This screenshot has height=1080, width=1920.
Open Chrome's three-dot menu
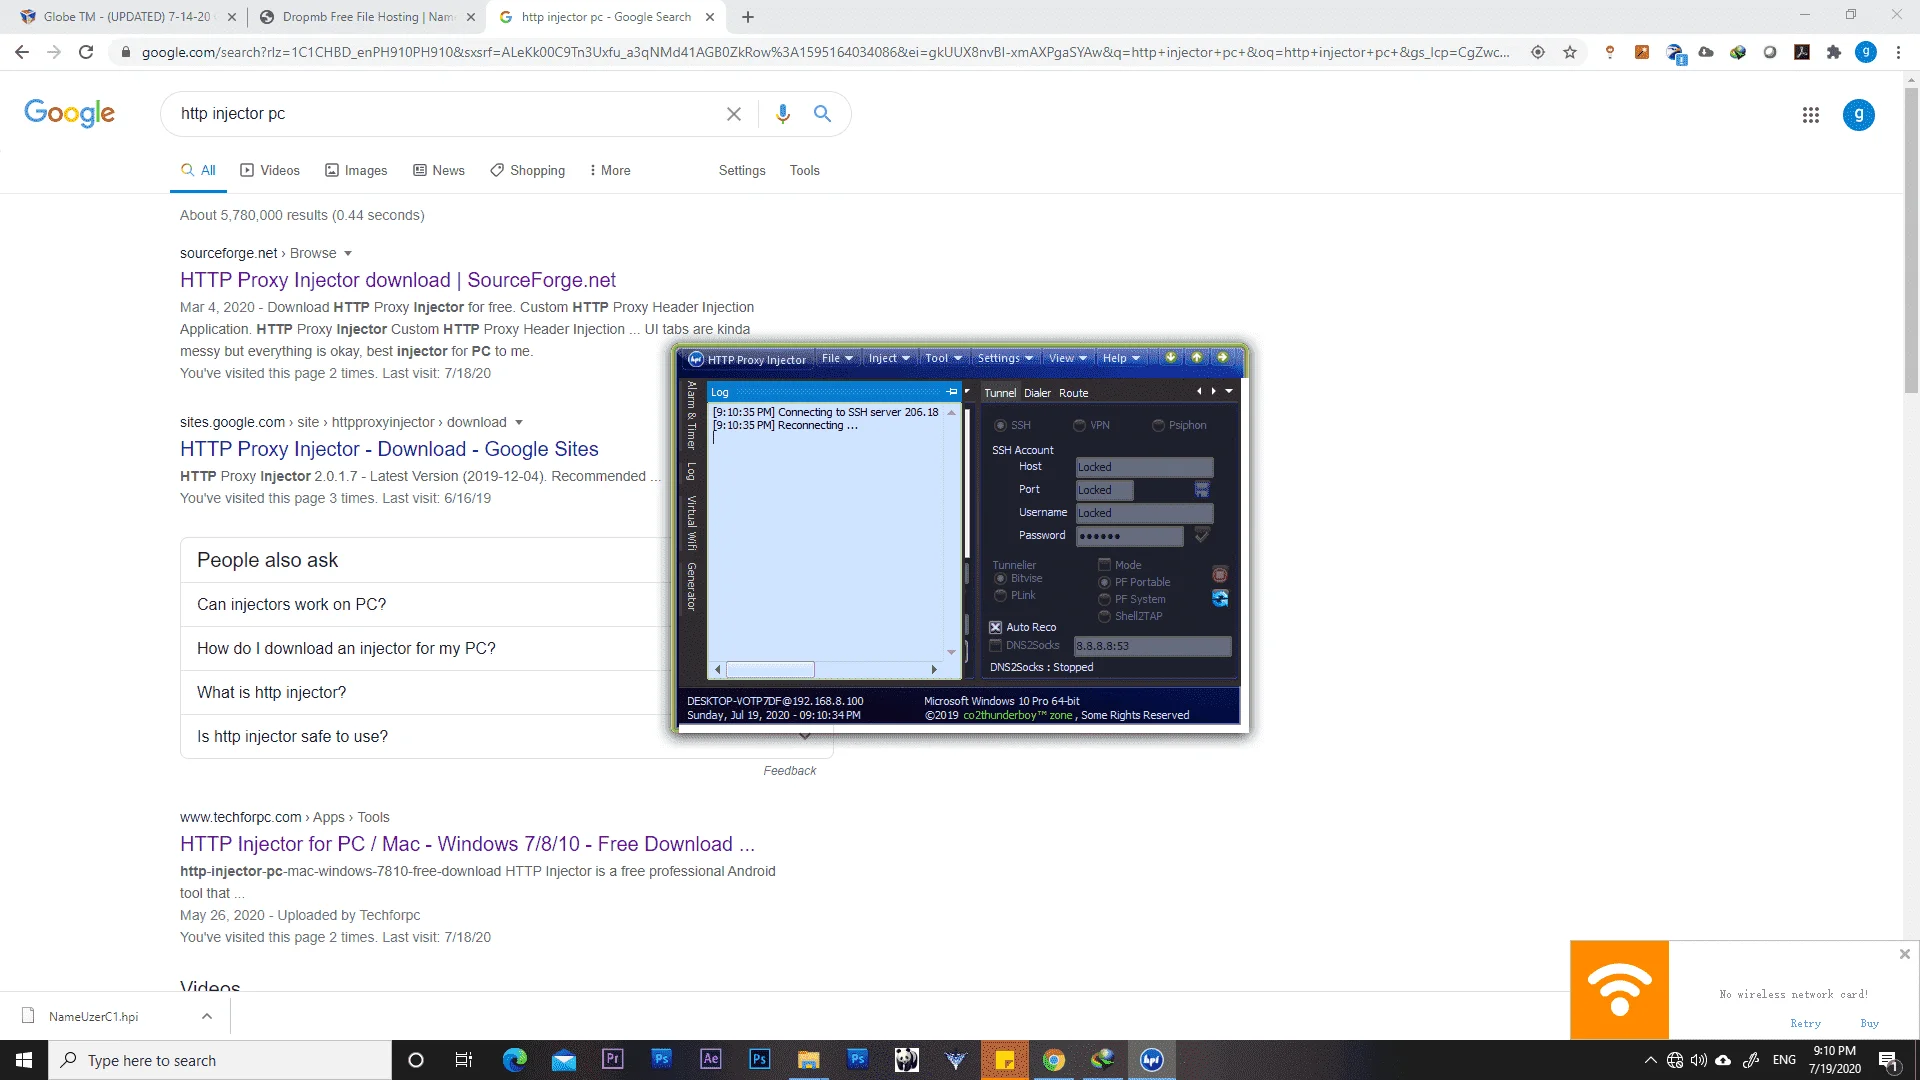pyautogui.click(x=1898, y=52)
